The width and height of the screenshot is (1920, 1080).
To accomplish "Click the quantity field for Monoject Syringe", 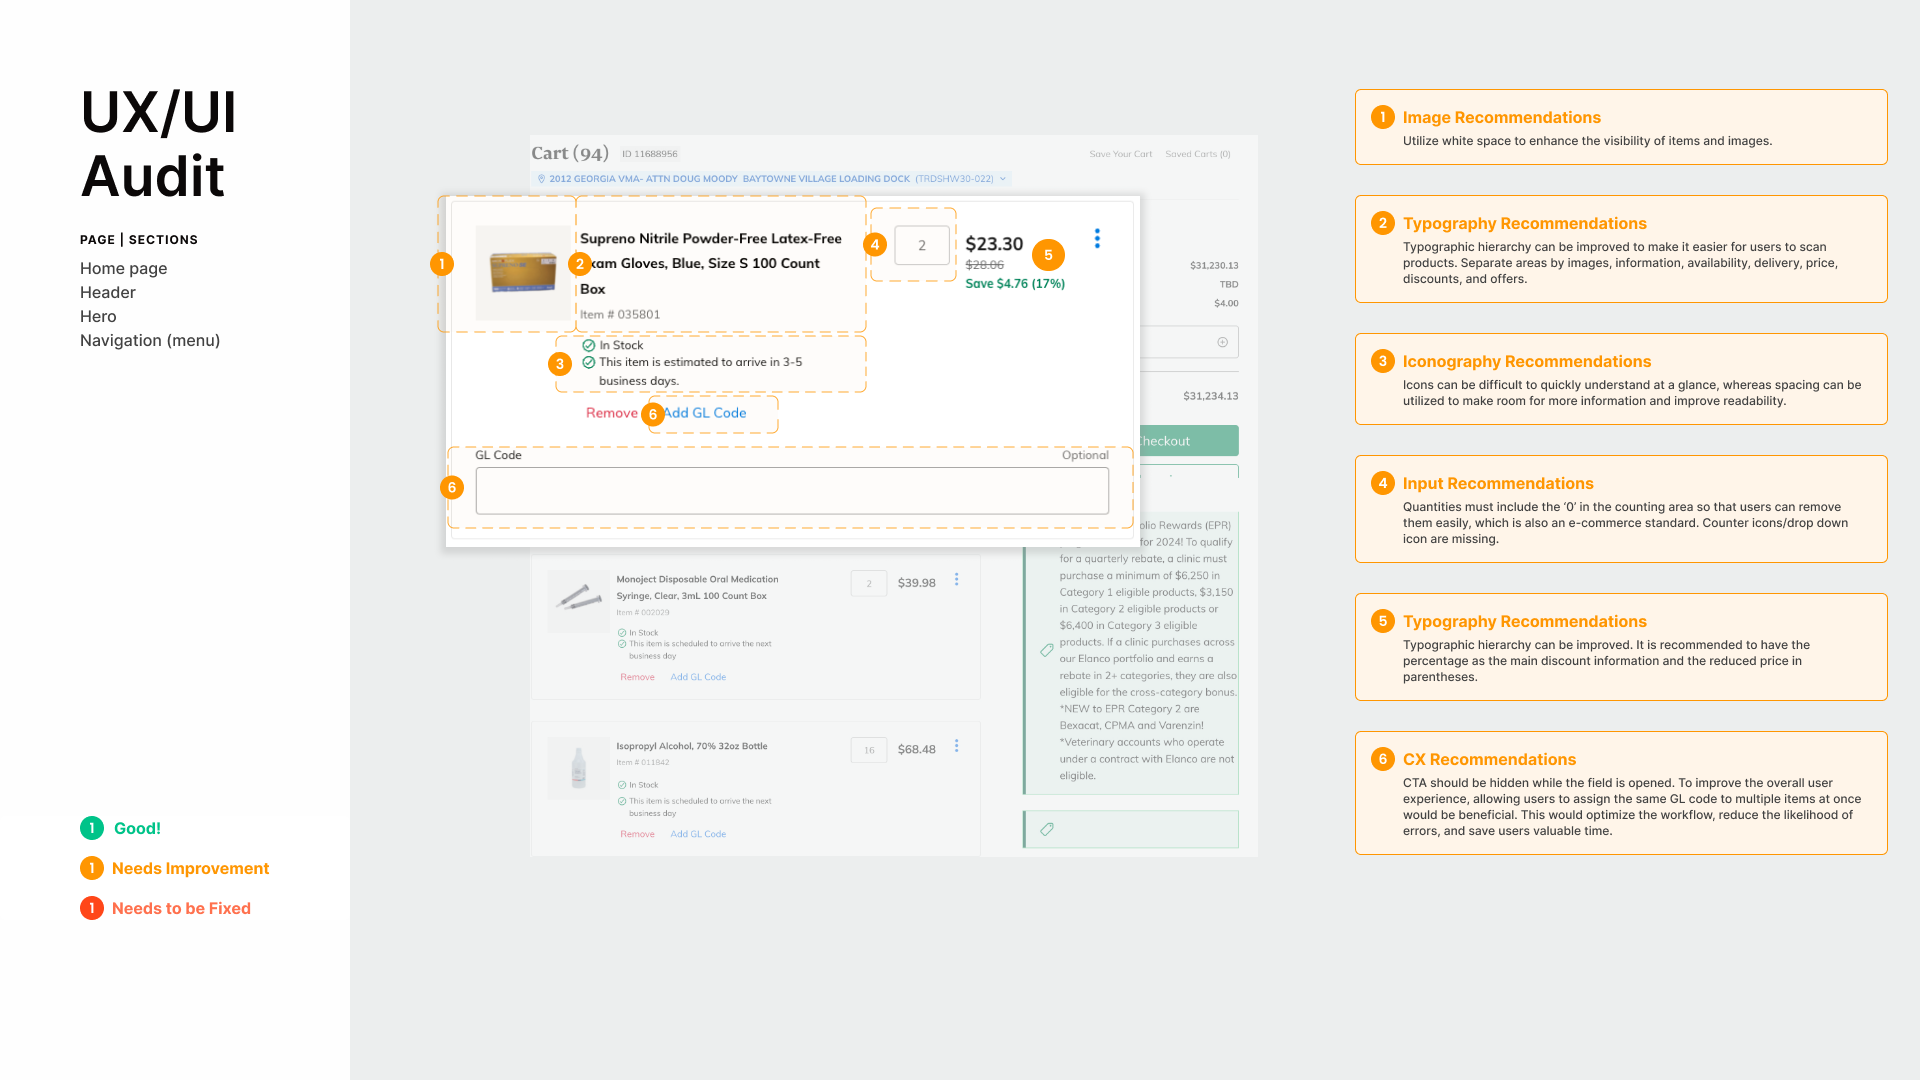I will 869,583.
